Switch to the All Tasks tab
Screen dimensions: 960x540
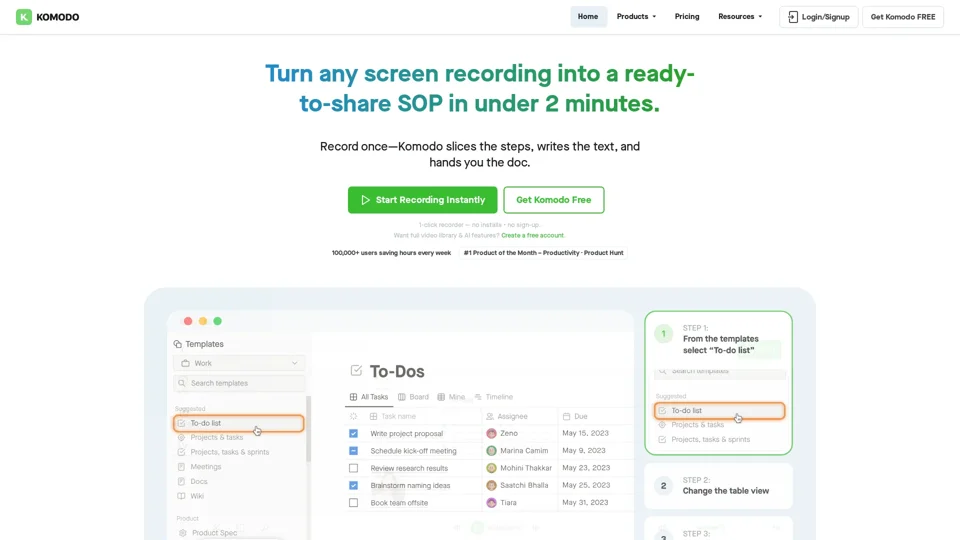point(369,397)
